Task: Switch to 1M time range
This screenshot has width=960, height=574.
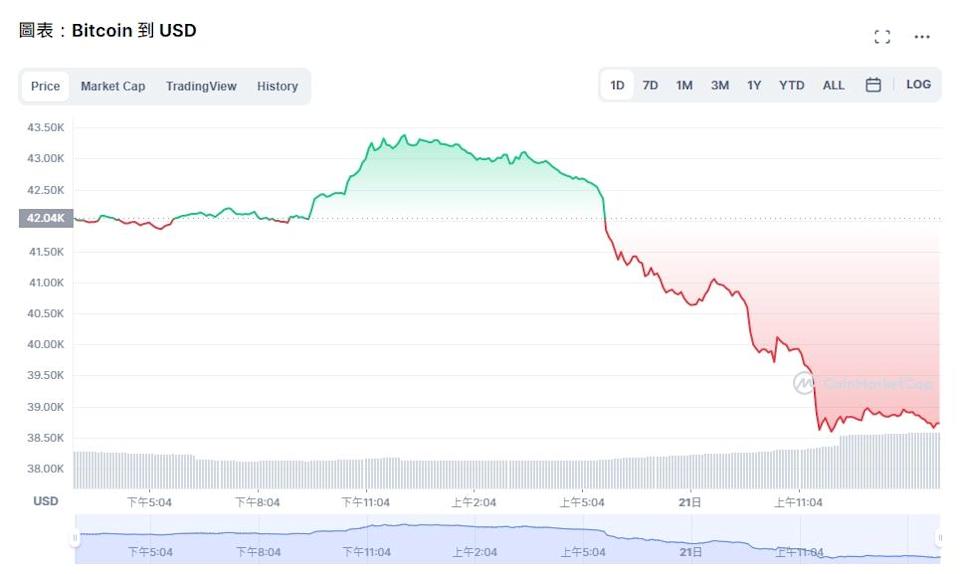Action: point(684,85)
